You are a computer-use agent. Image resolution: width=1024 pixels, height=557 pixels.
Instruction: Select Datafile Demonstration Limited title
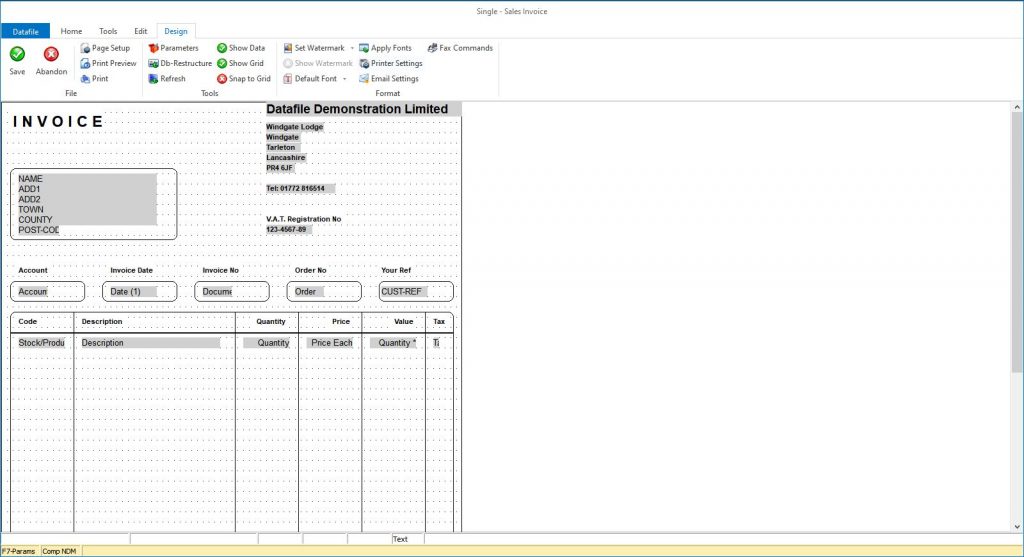pyautogui.click(x=357, y=109)
